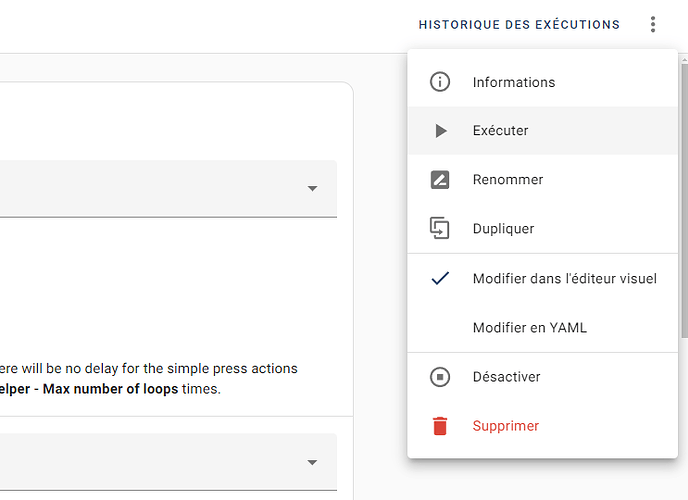The image size is (688, 500).
Task: Open the three-dot overflow menu
Action: click(653, 25)
